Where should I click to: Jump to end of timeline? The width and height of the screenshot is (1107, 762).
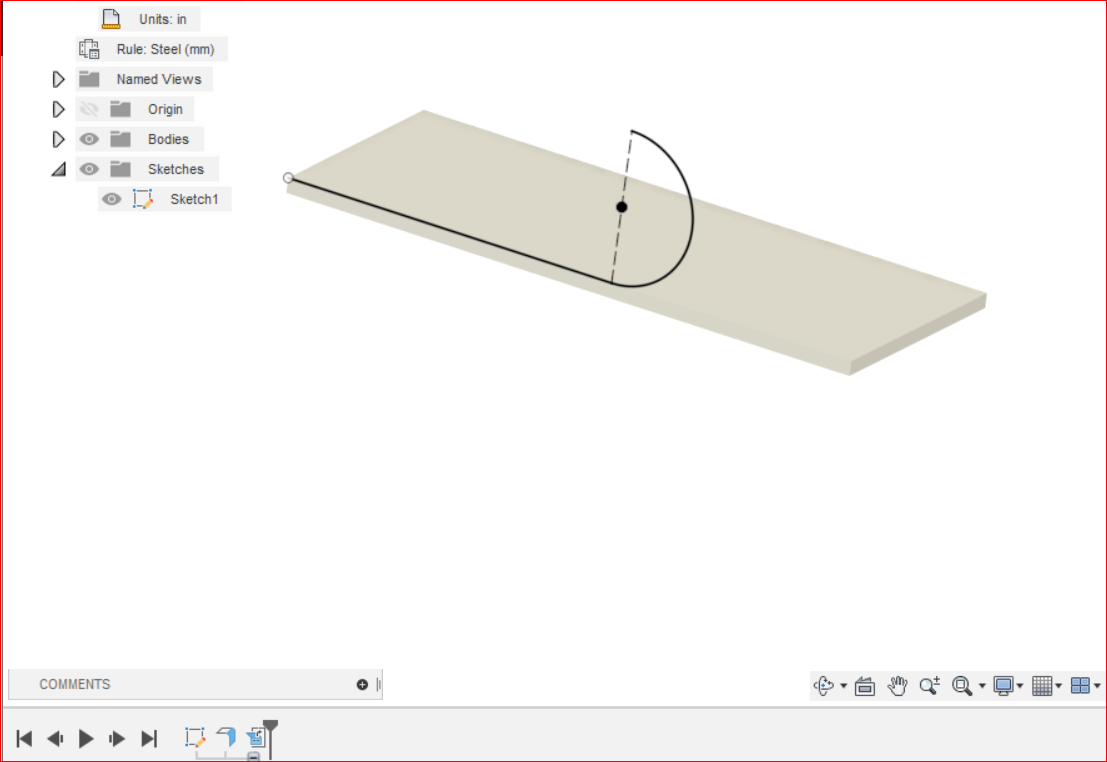[150, 738]
